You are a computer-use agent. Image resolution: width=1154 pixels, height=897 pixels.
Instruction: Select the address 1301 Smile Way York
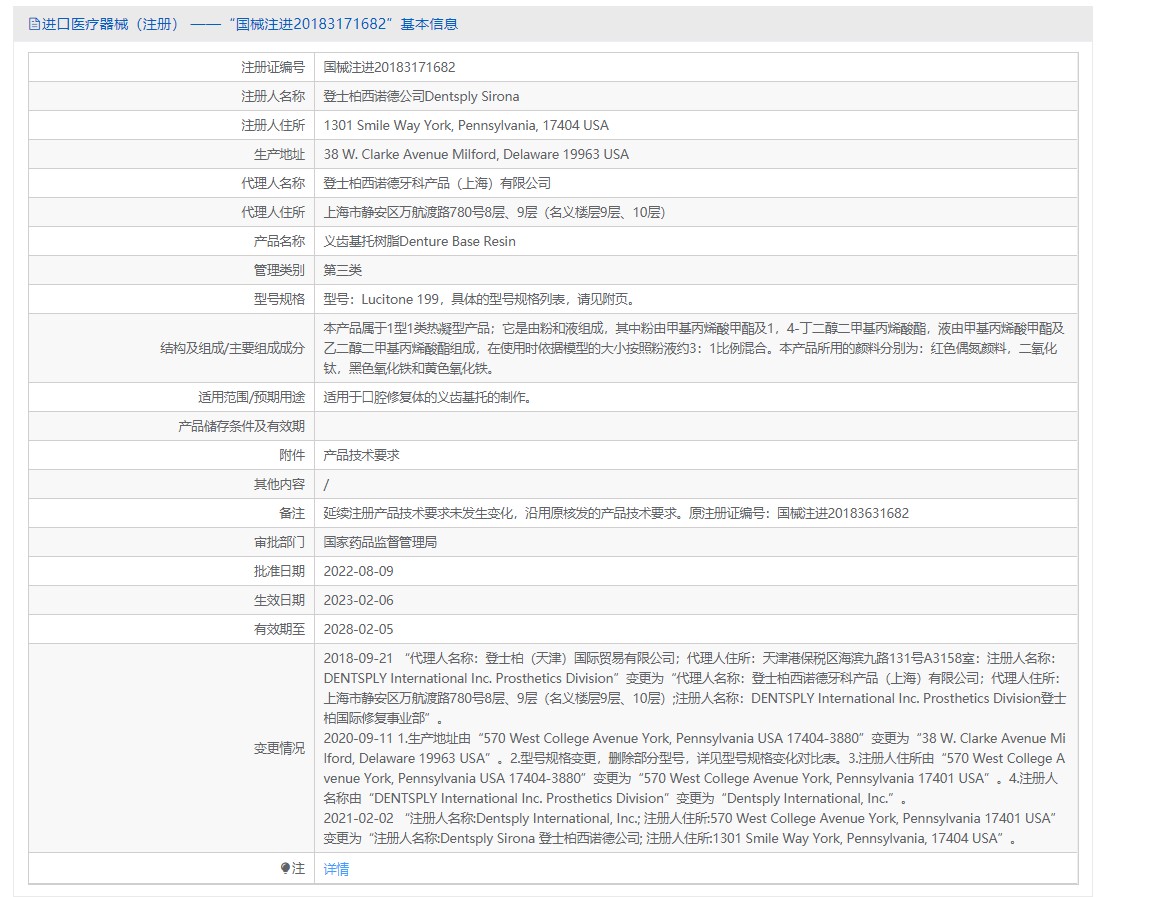[x=466, y=125]
